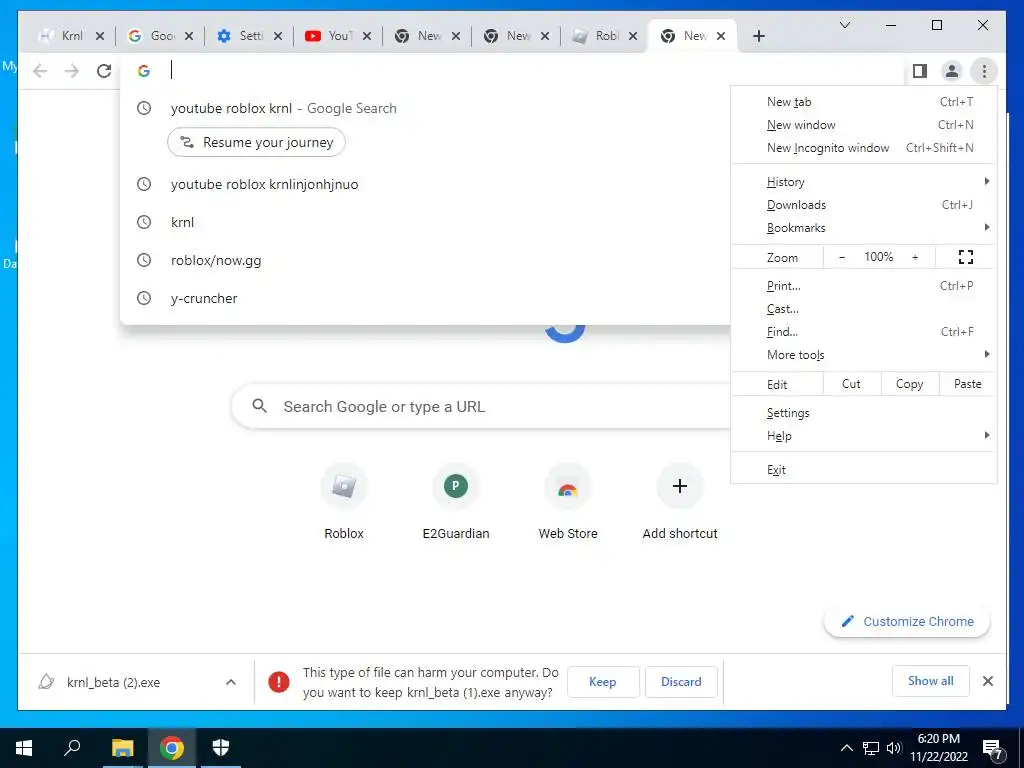Open Windows Start menu

click(24, 748)
